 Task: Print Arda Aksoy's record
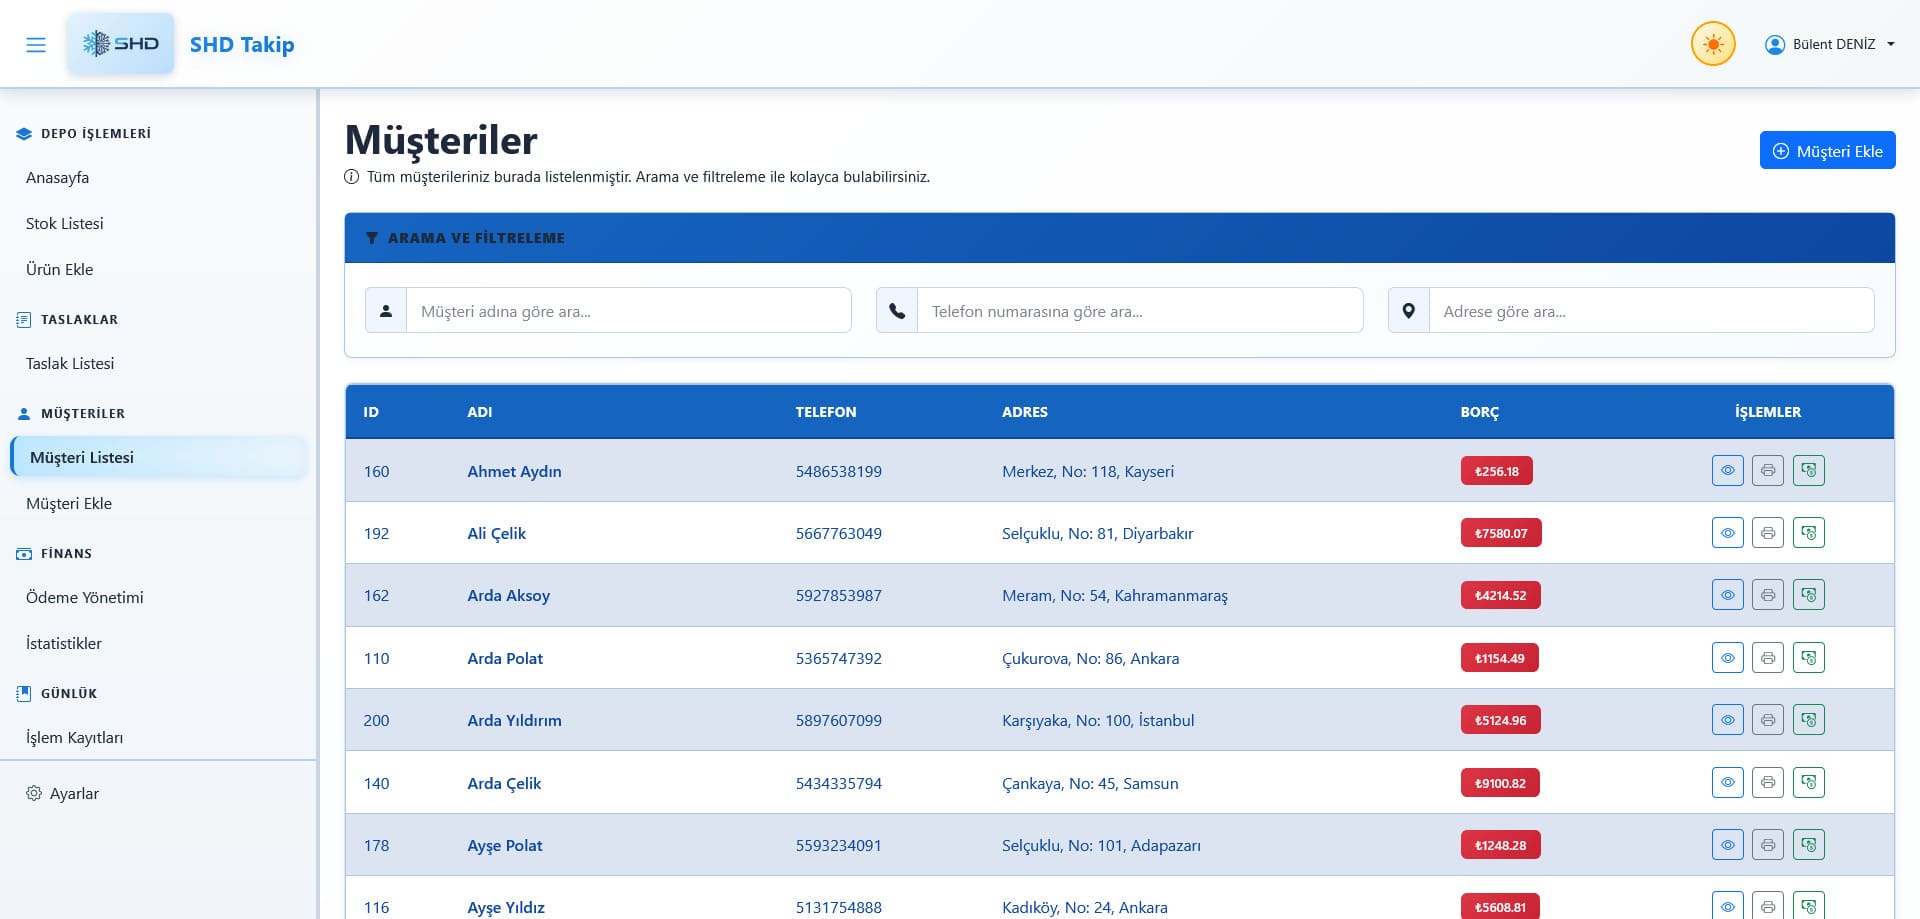pos(1767,595)
